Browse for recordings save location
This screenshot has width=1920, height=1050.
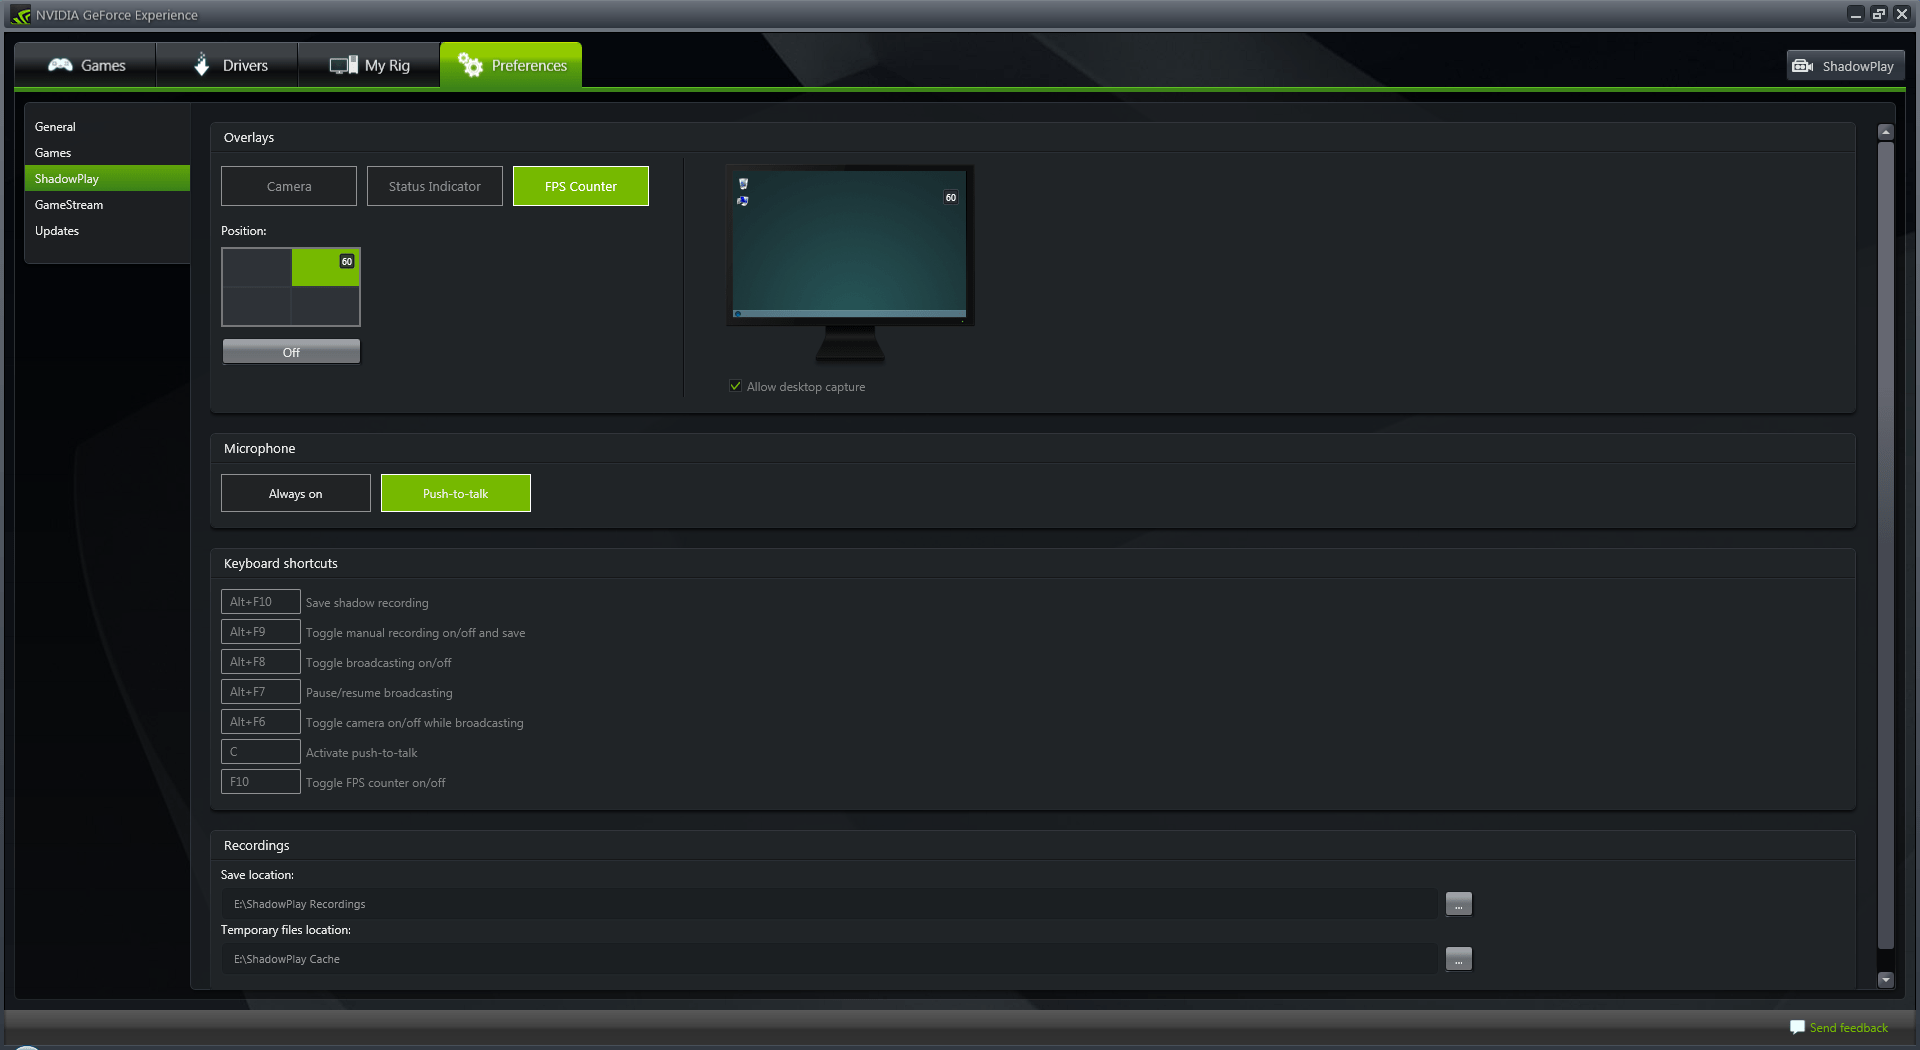coord(1459,904)
